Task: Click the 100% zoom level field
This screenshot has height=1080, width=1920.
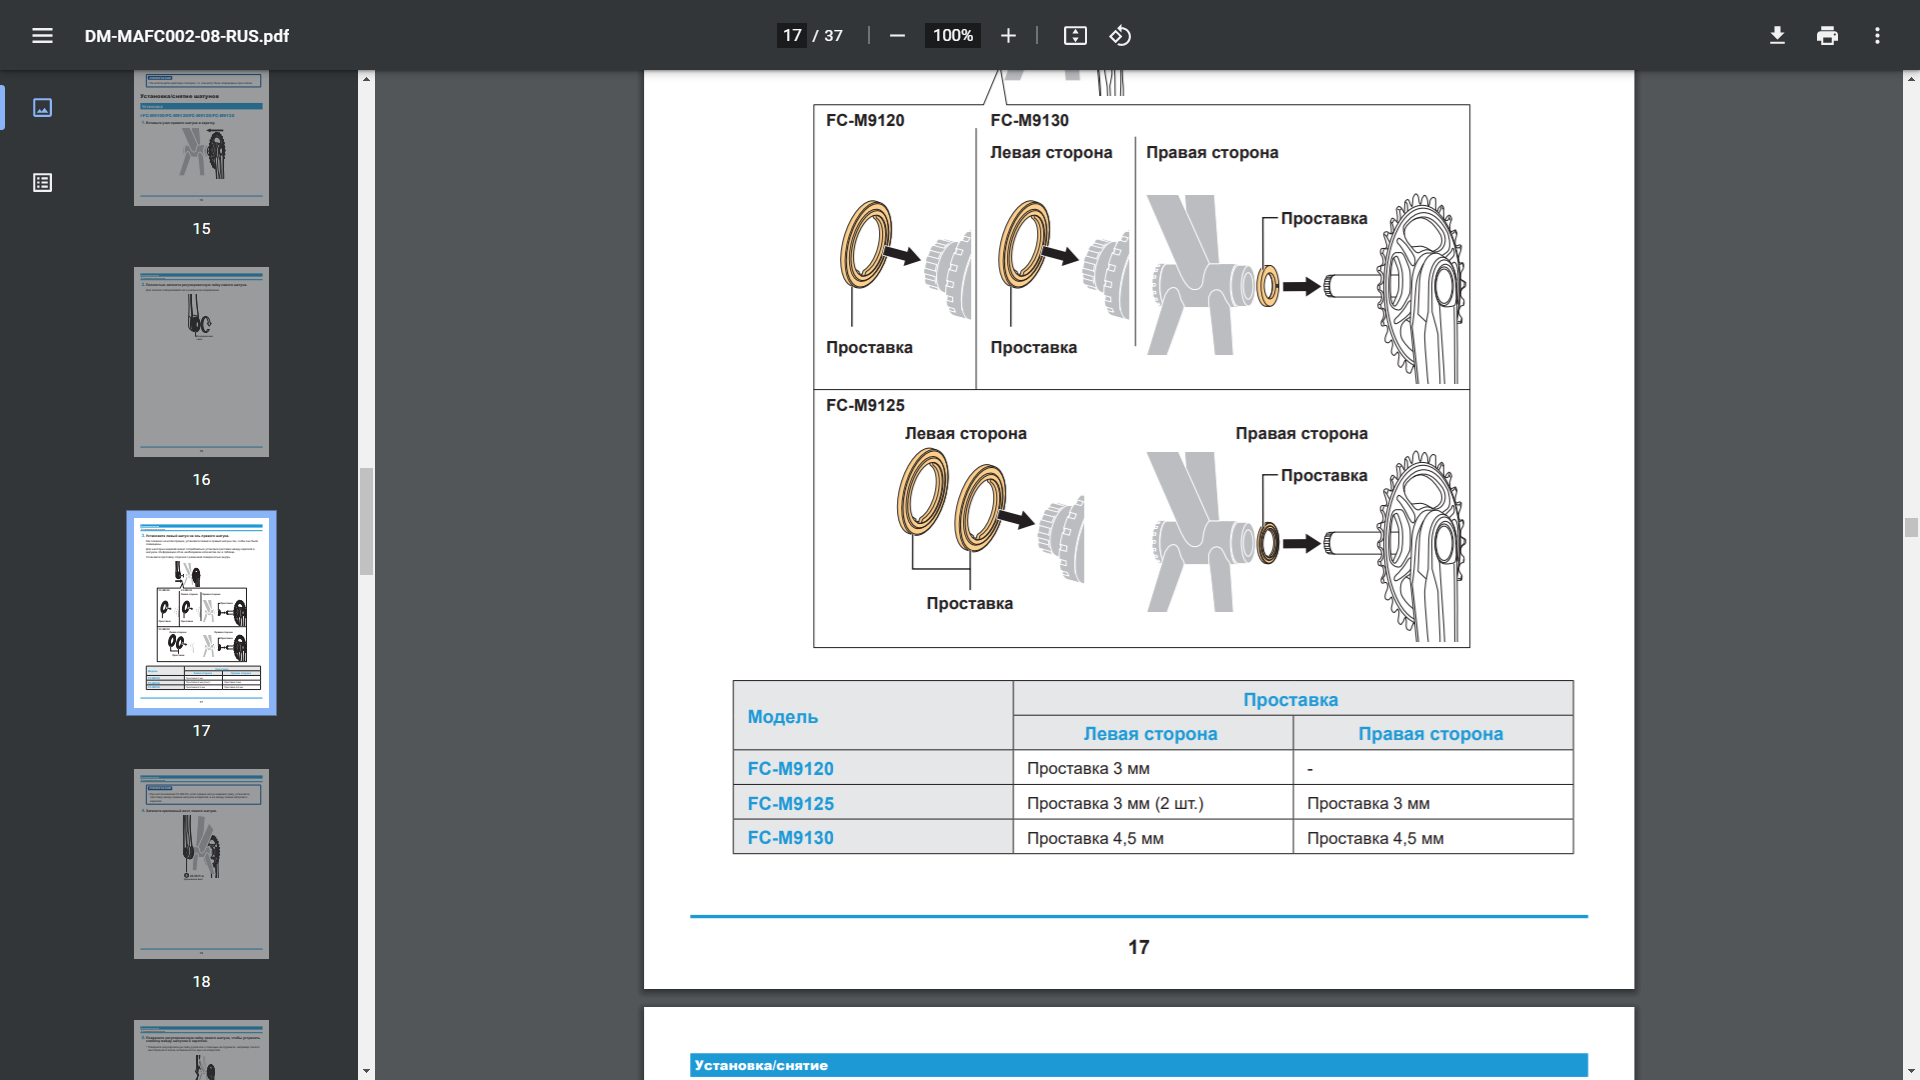Action: pyautogui.click(x=952, y=36)
